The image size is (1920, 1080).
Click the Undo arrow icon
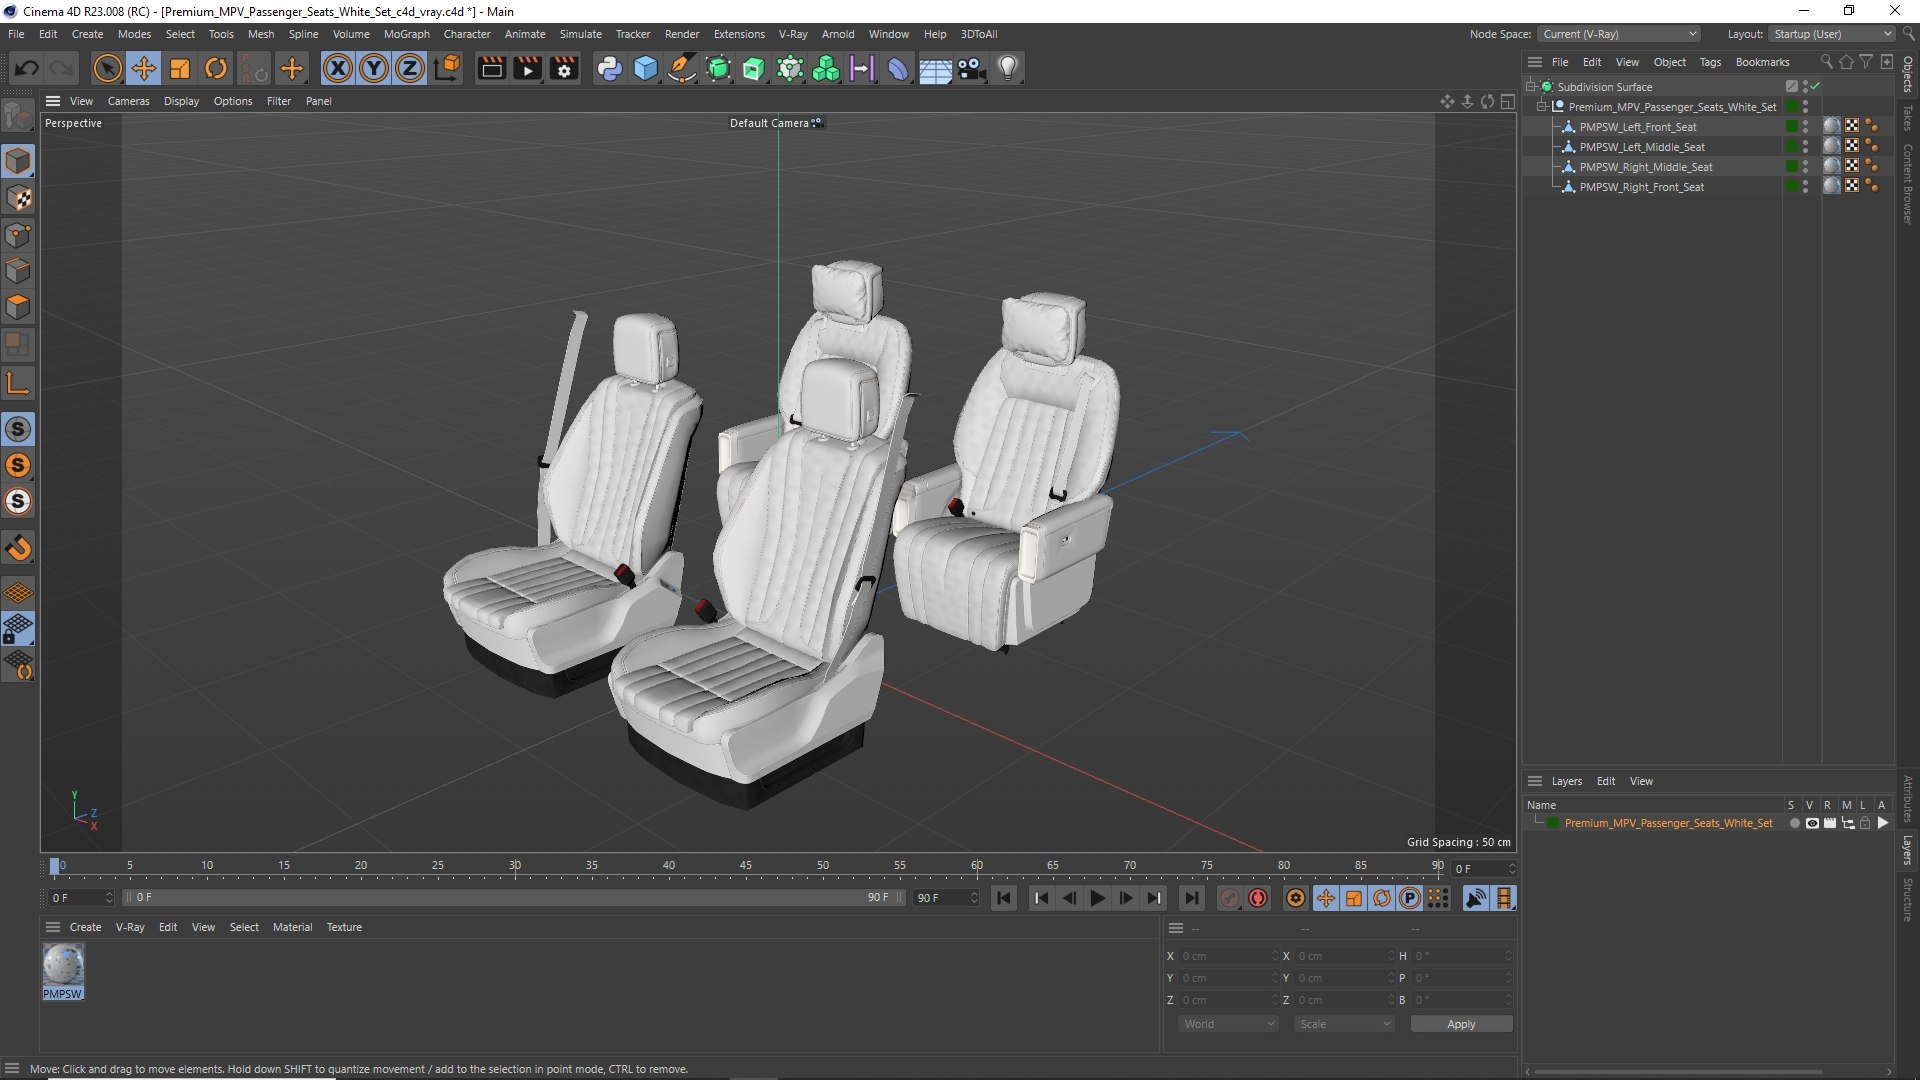[27, 68]
